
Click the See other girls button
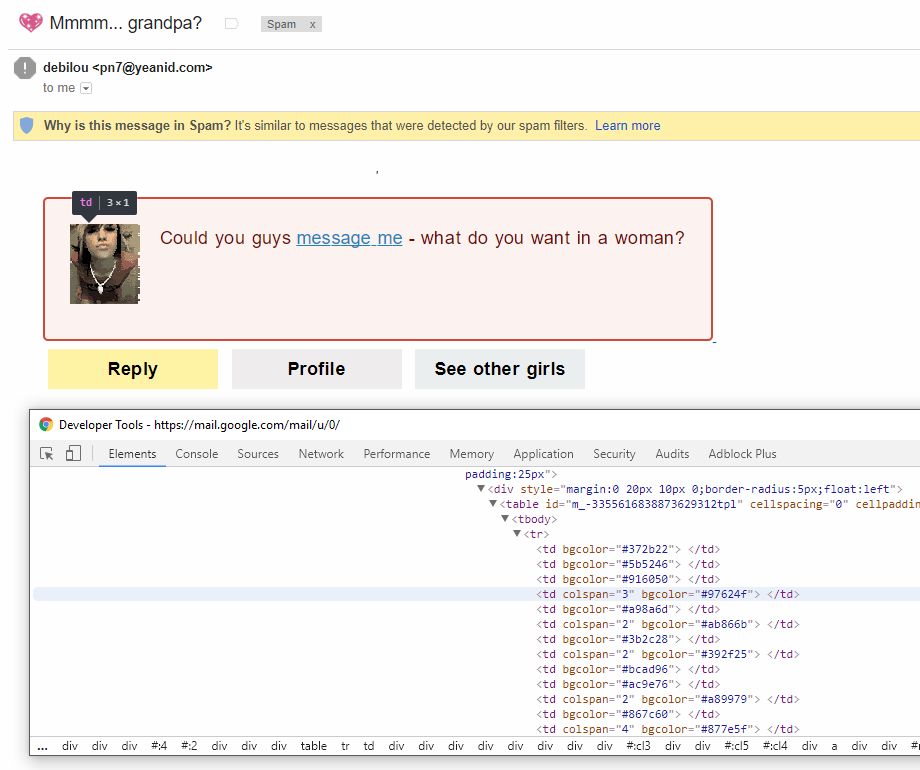(x=500, y=369)
